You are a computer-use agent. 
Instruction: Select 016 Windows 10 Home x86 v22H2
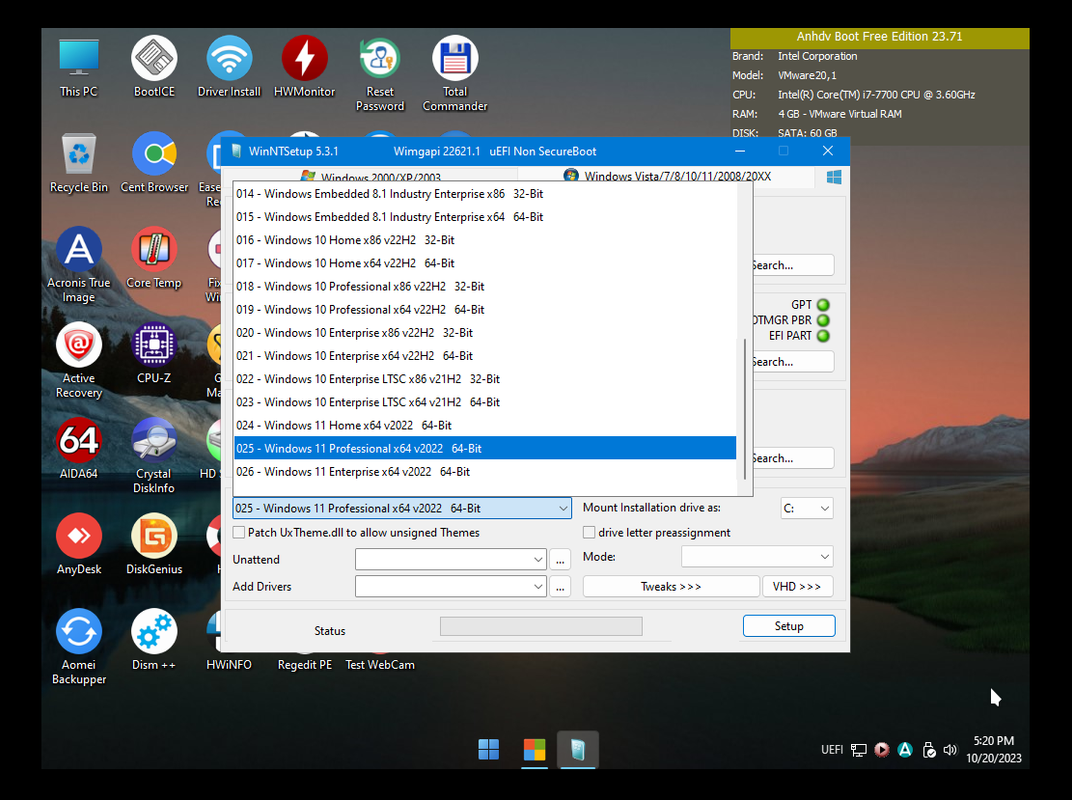point(485,240)
